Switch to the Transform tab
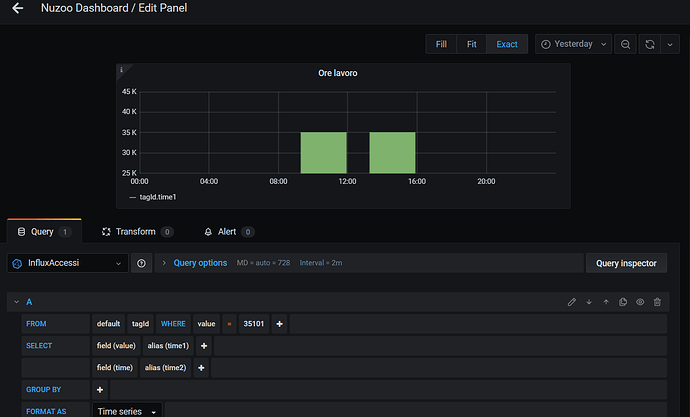Screen dimensions: 690x417 pos(137,231)
